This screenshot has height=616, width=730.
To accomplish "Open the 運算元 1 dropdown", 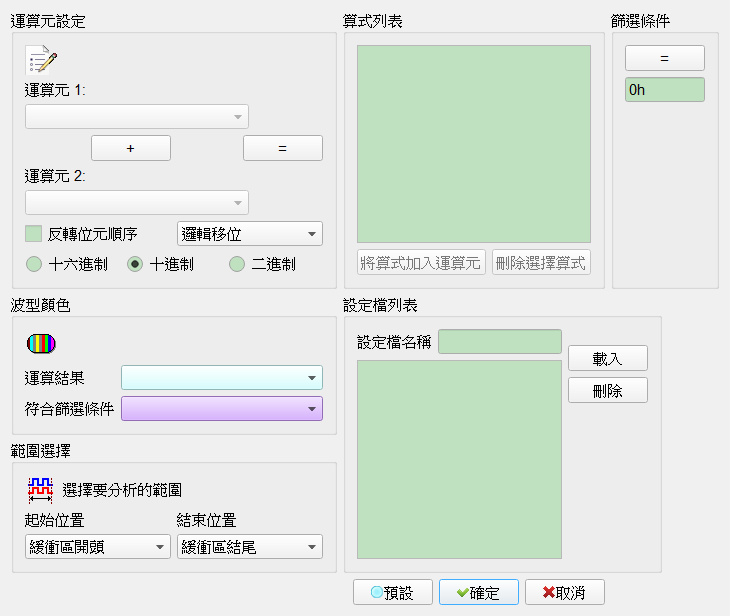I will click(x=137, y=116).
